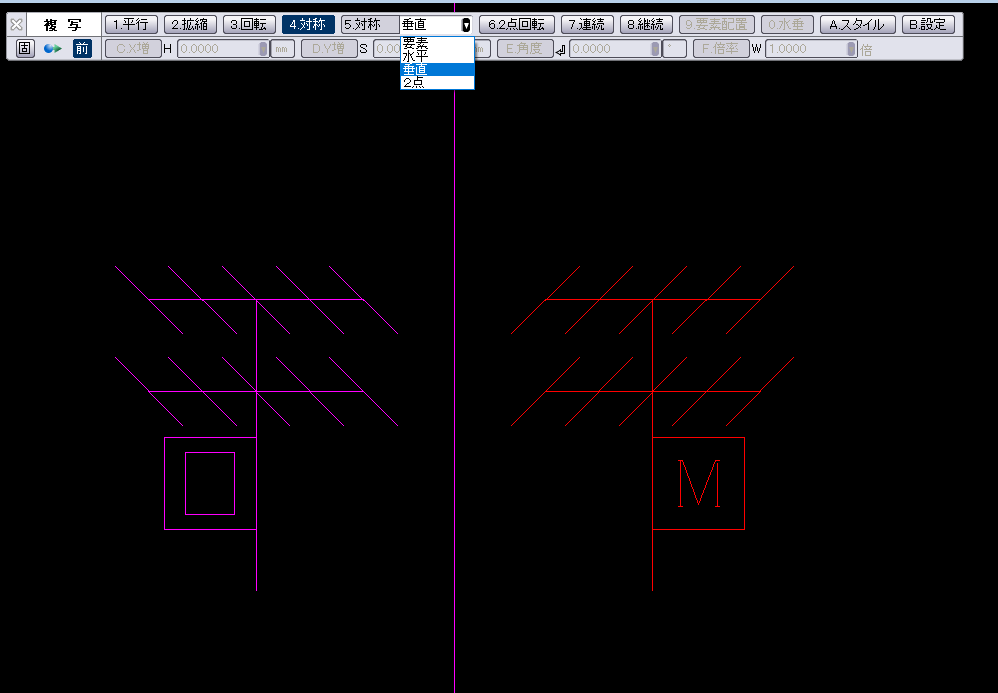Select 6.2点回転 two-point rotation mode
This screenshot has width=998, height=693.
516,25
